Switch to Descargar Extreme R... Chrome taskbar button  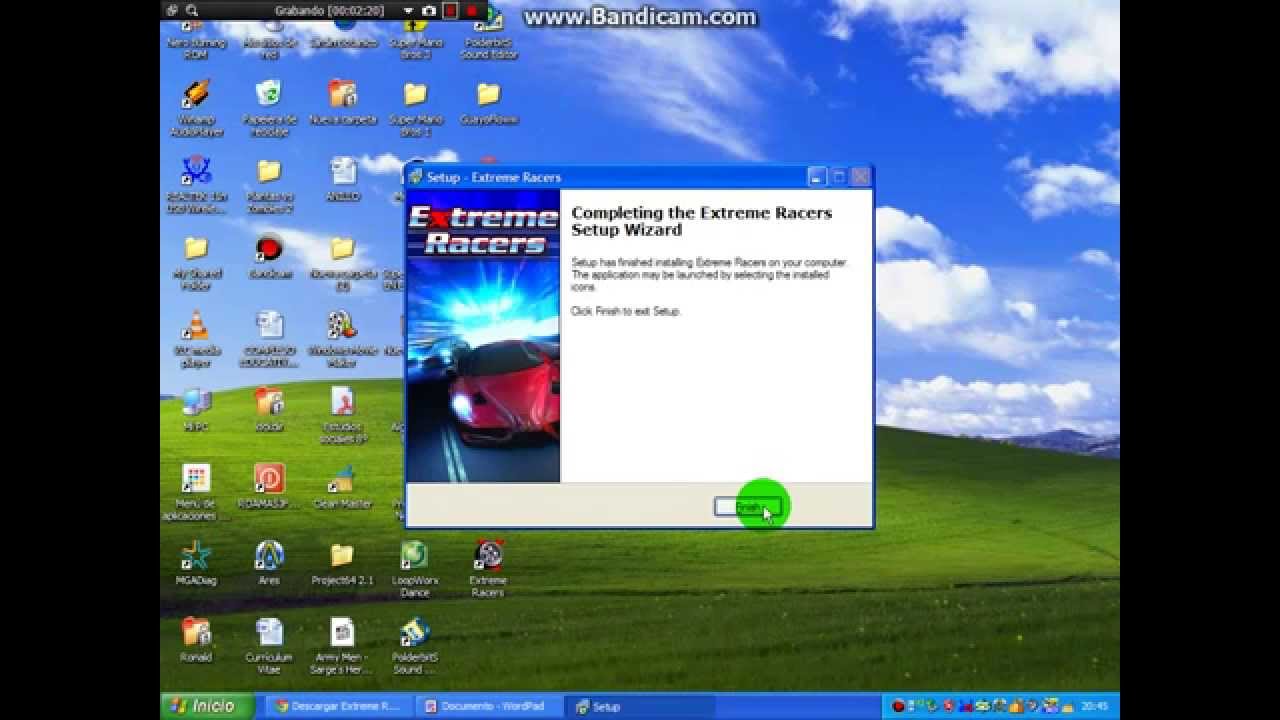(338, 706)
